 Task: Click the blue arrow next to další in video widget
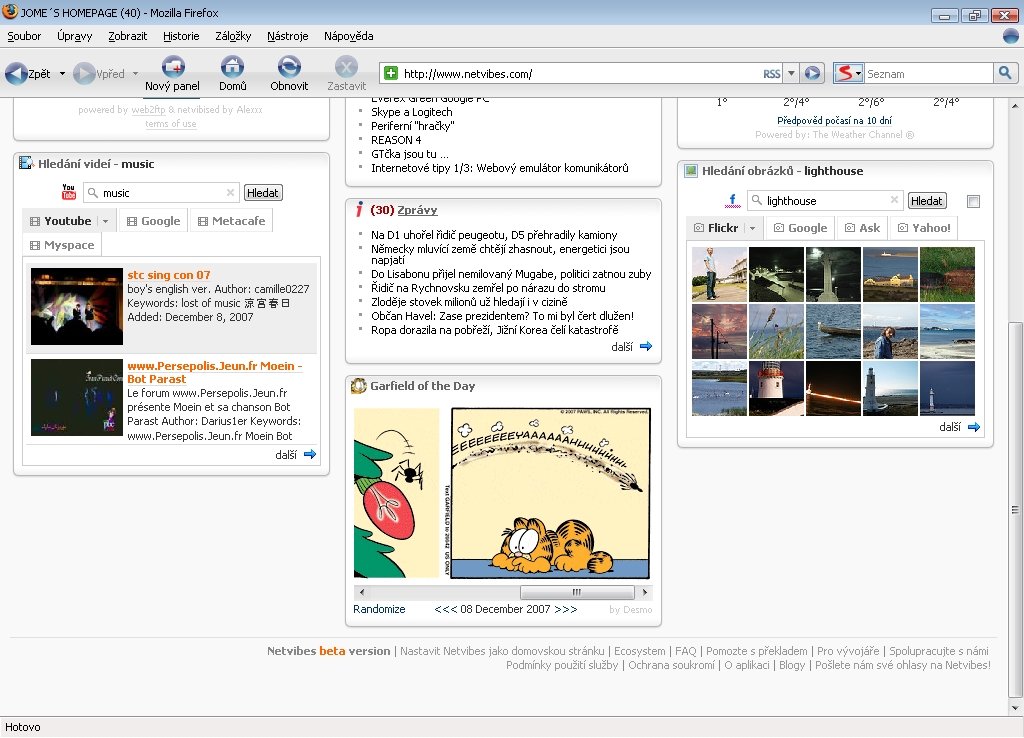310,455
